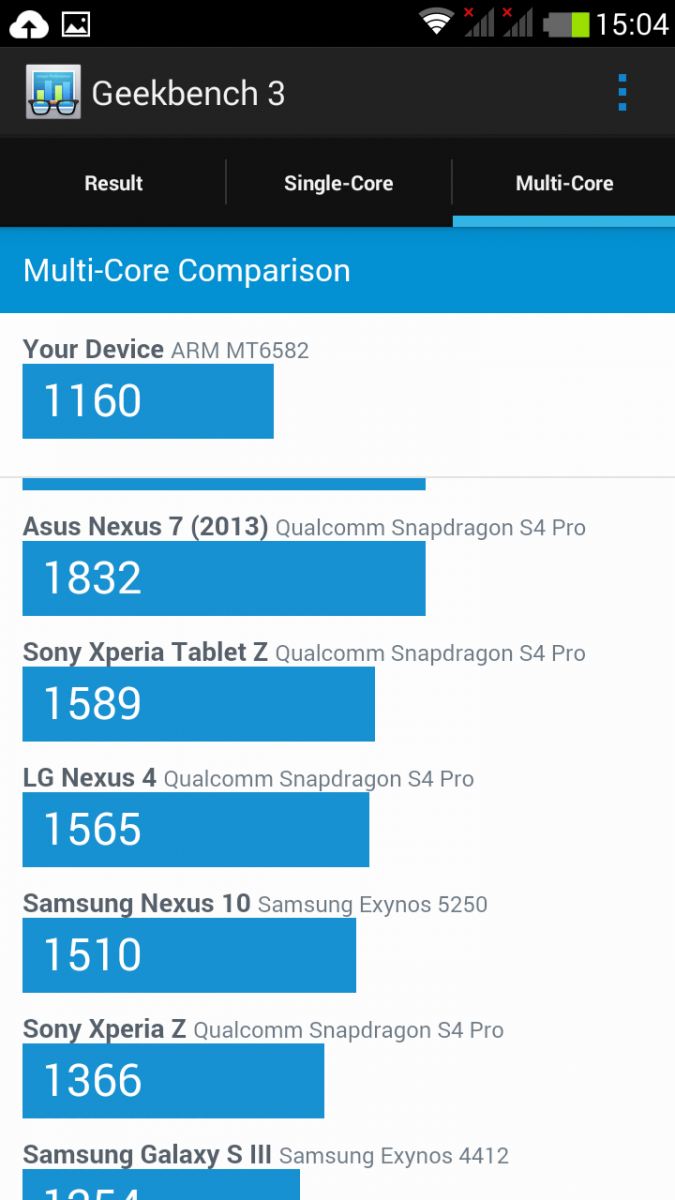Tap the 15:04 clock in status bar
This screenshot has width=675, height=1200.
(631, 23)
